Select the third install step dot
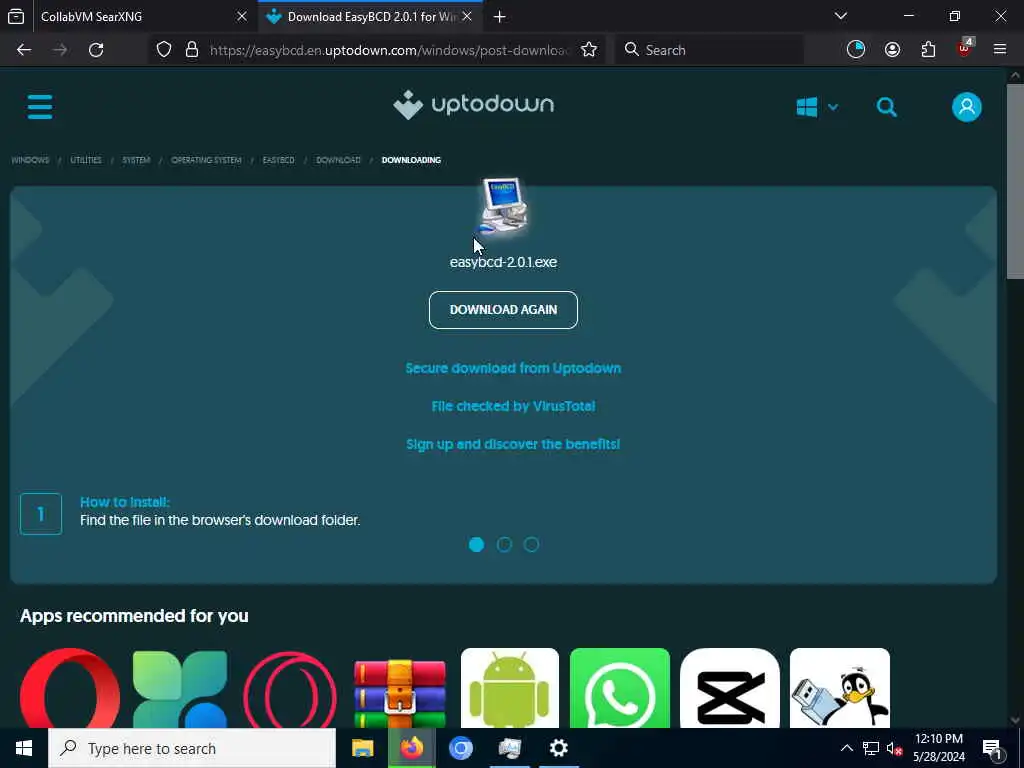The width and height of the screenshot is (1024, 768). click(x=532, y=545)
